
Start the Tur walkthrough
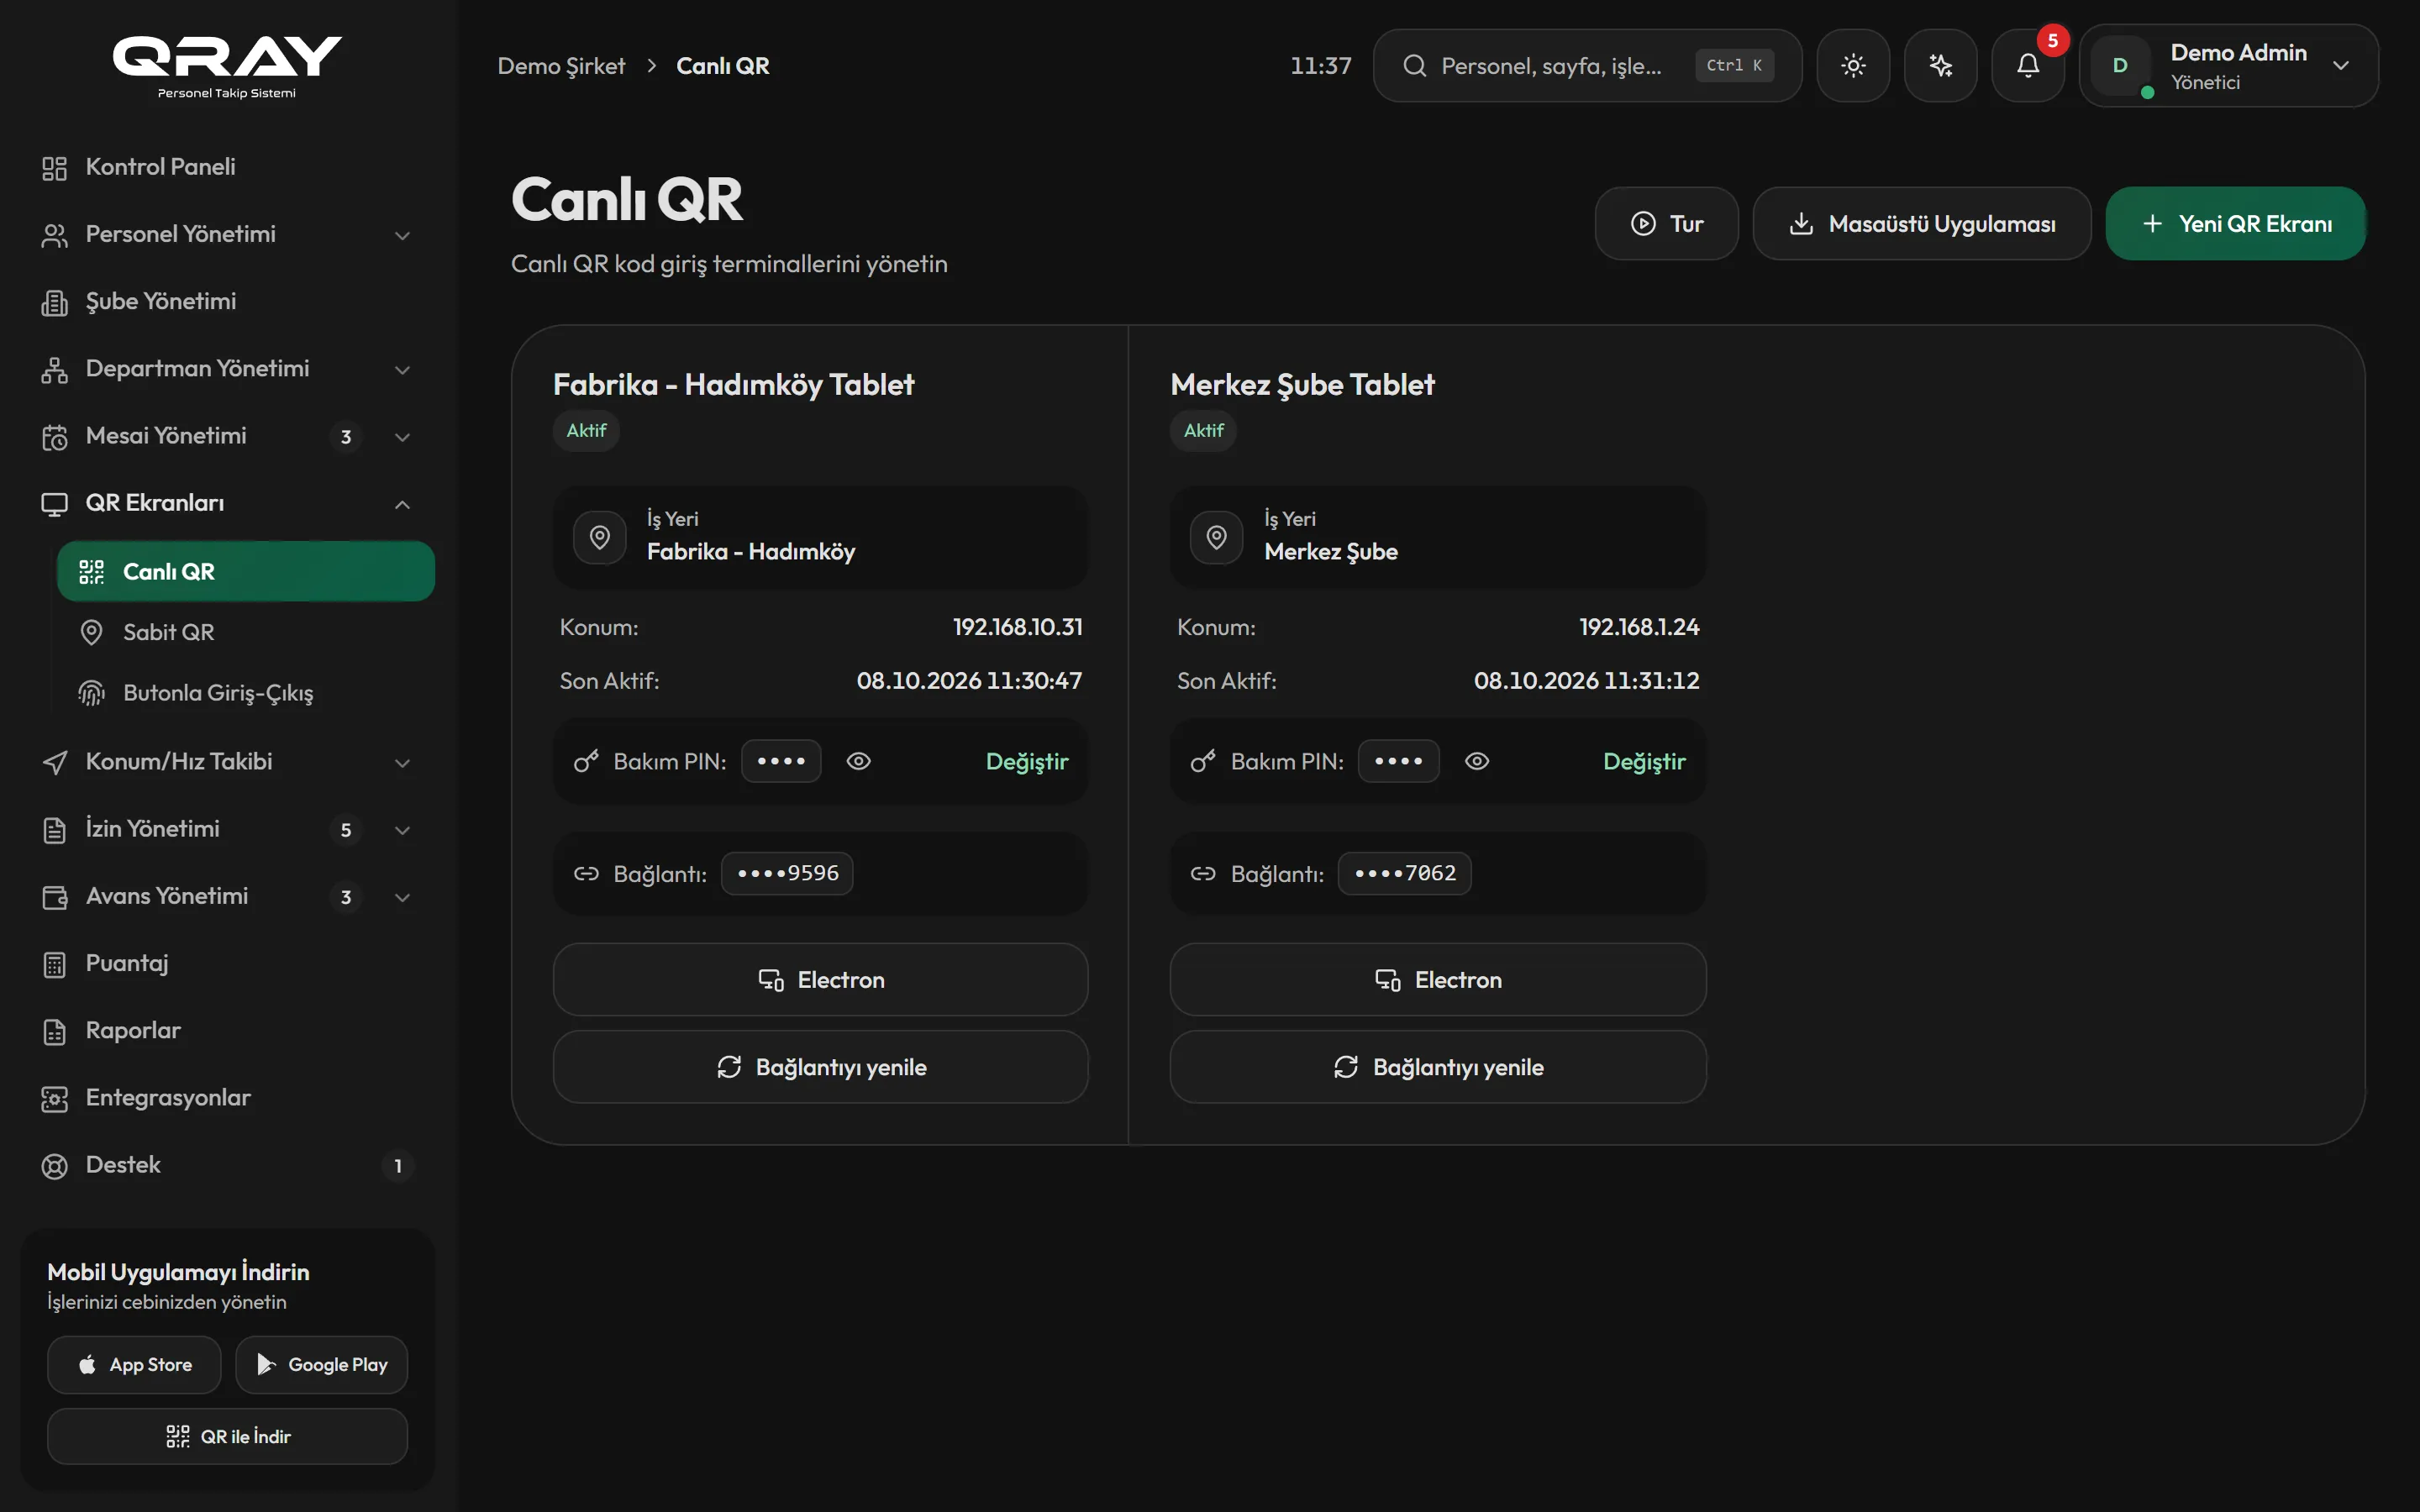pyautogui.click(x=1666, y=224)
